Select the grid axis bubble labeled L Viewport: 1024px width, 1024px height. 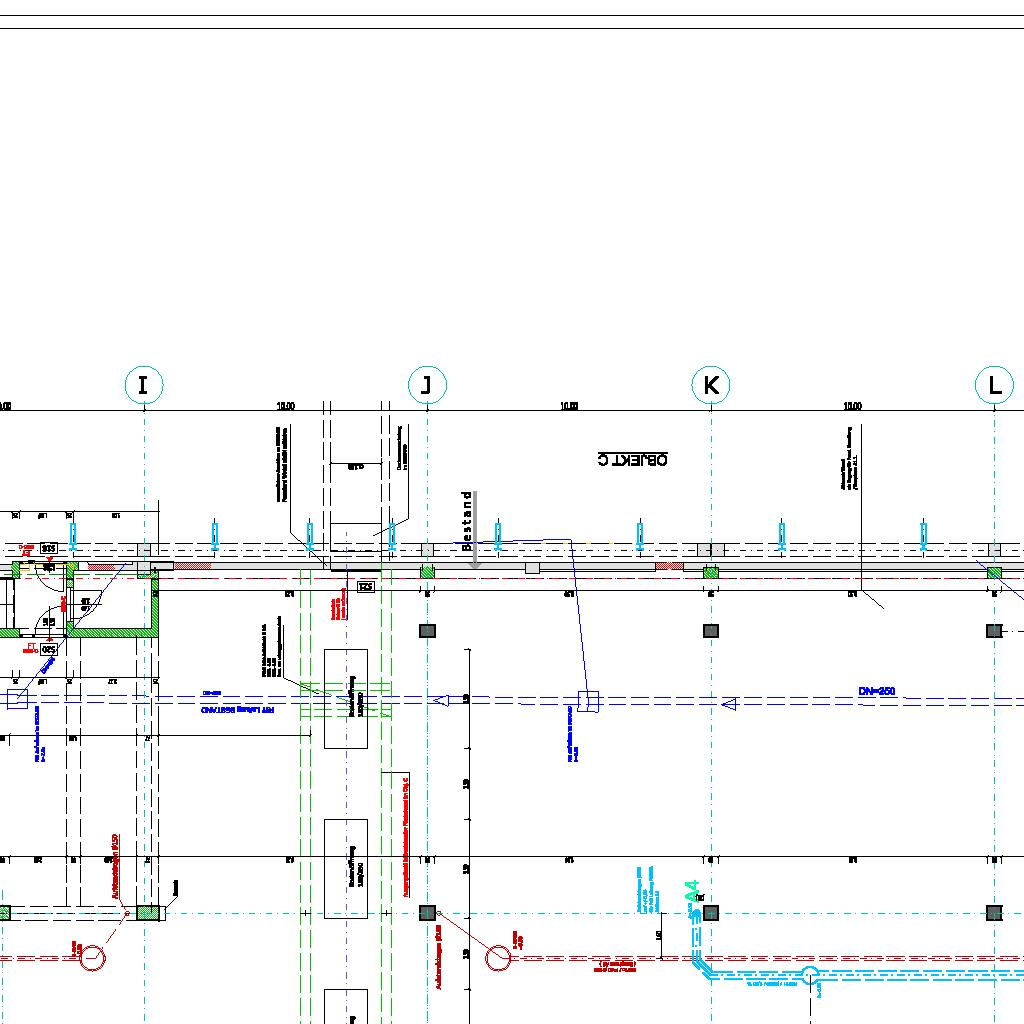coord(994,385)
